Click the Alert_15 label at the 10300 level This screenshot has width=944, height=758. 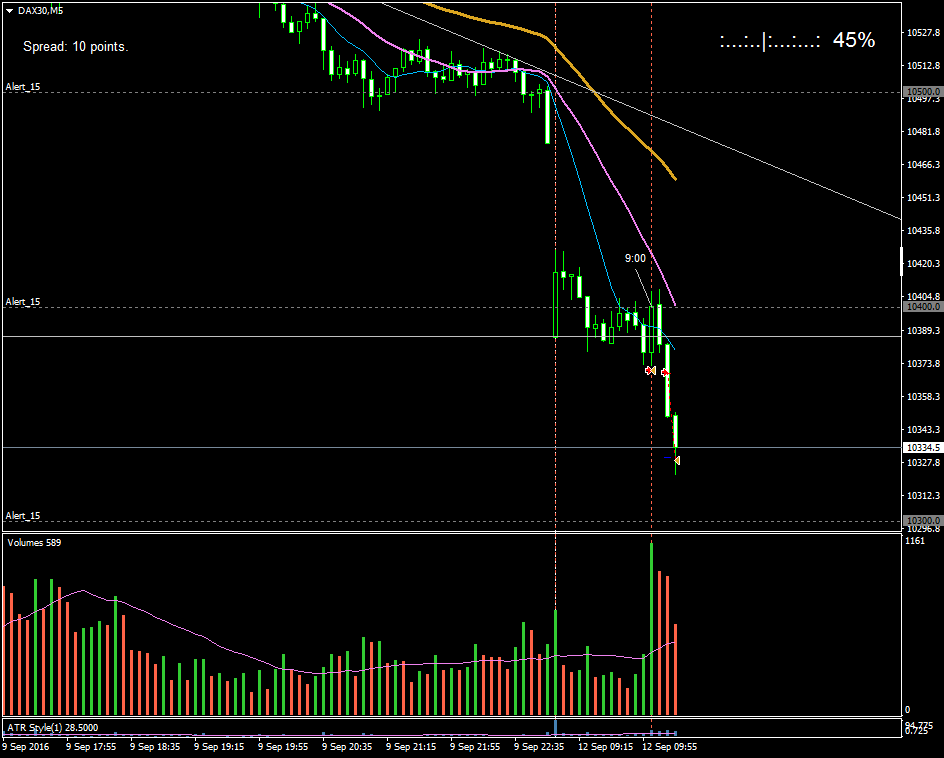pyautogui.click(x=23, y=515)
